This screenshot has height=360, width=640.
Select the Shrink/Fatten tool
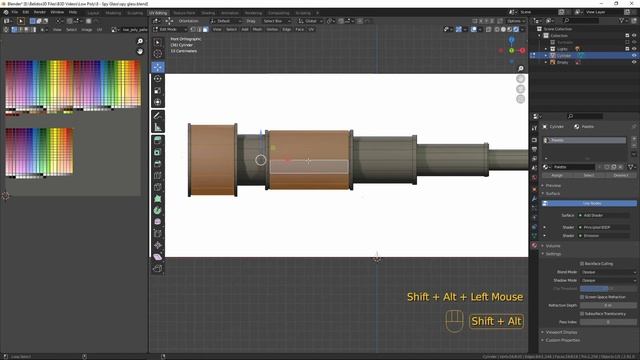(158, 245)
